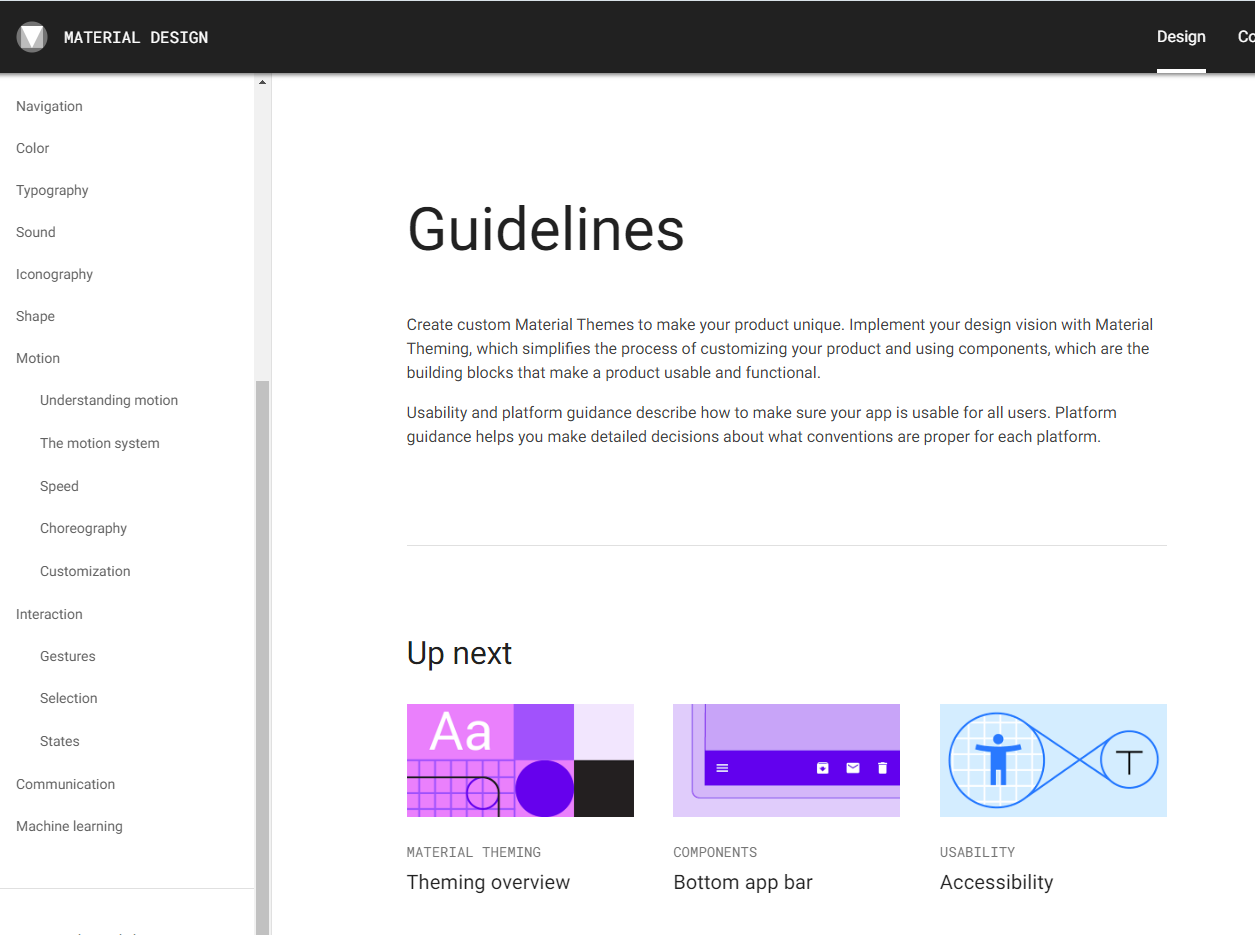
Task: Click the USABILITY category label
Action: point(977,852)
